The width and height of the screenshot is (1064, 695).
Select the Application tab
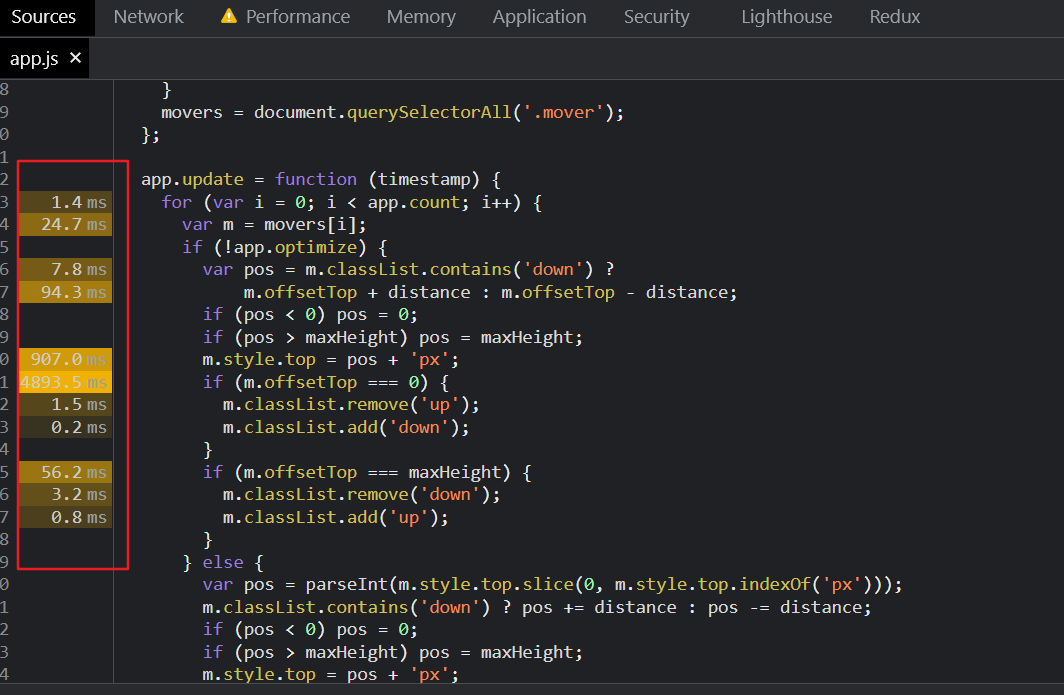539,17
